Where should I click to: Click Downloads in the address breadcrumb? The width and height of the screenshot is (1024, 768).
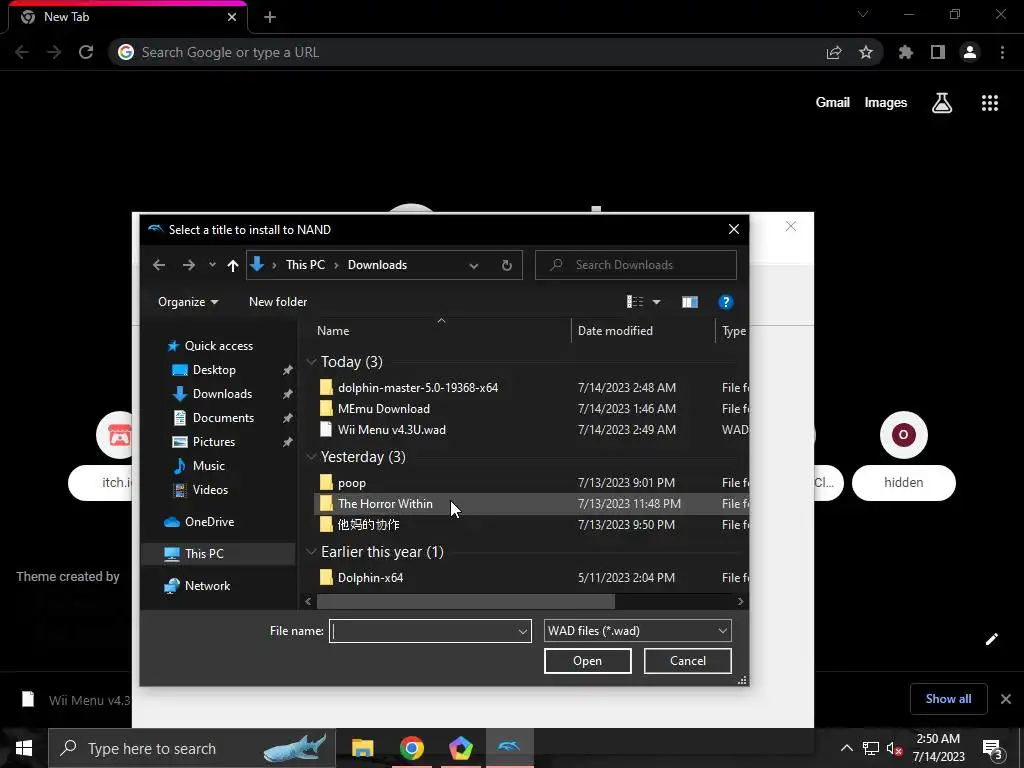coord(377,265)
